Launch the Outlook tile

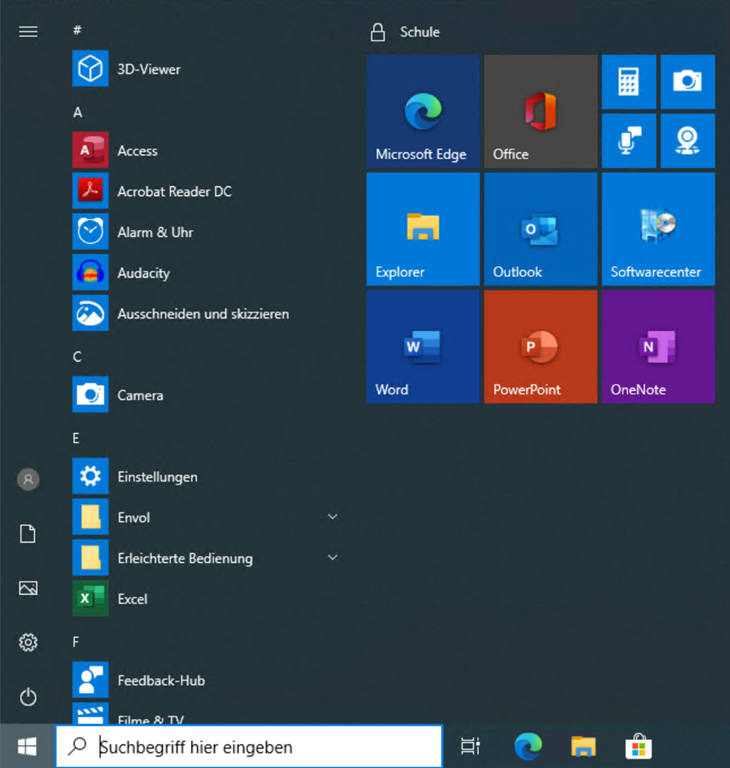pyautogui.click(x=540, y=229)
